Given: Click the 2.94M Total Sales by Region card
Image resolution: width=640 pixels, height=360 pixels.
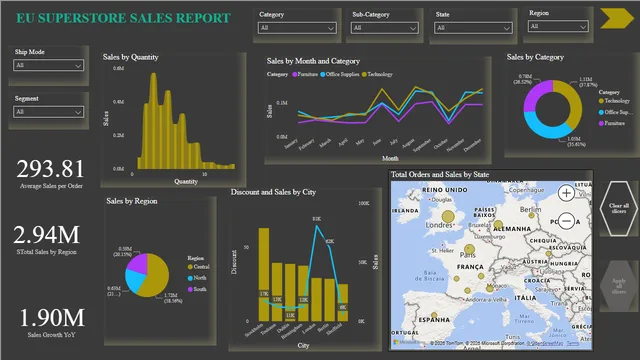Looking at the screenshot, I should point(47,240).
